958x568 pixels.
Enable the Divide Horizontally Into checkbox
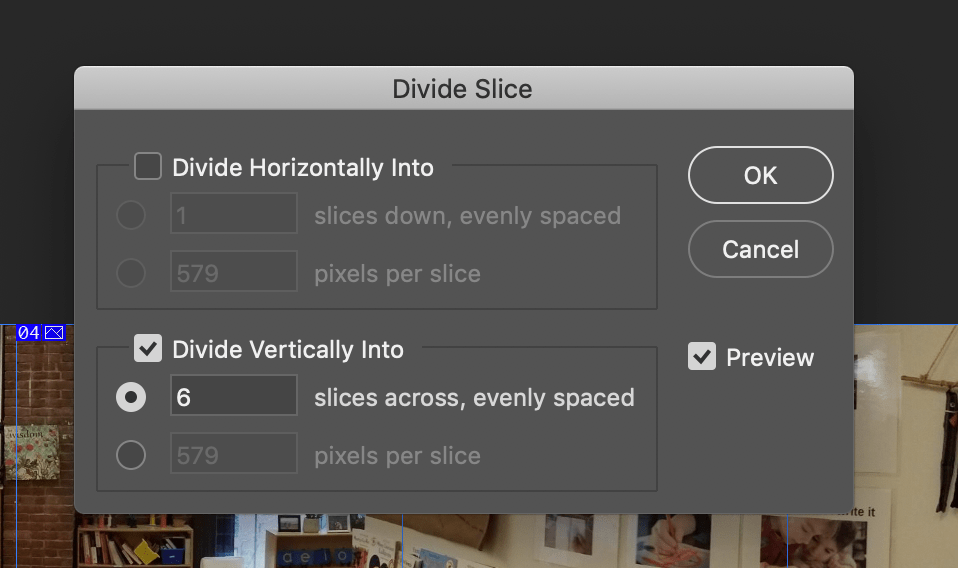pyautogui.click(x=148, y=166)
